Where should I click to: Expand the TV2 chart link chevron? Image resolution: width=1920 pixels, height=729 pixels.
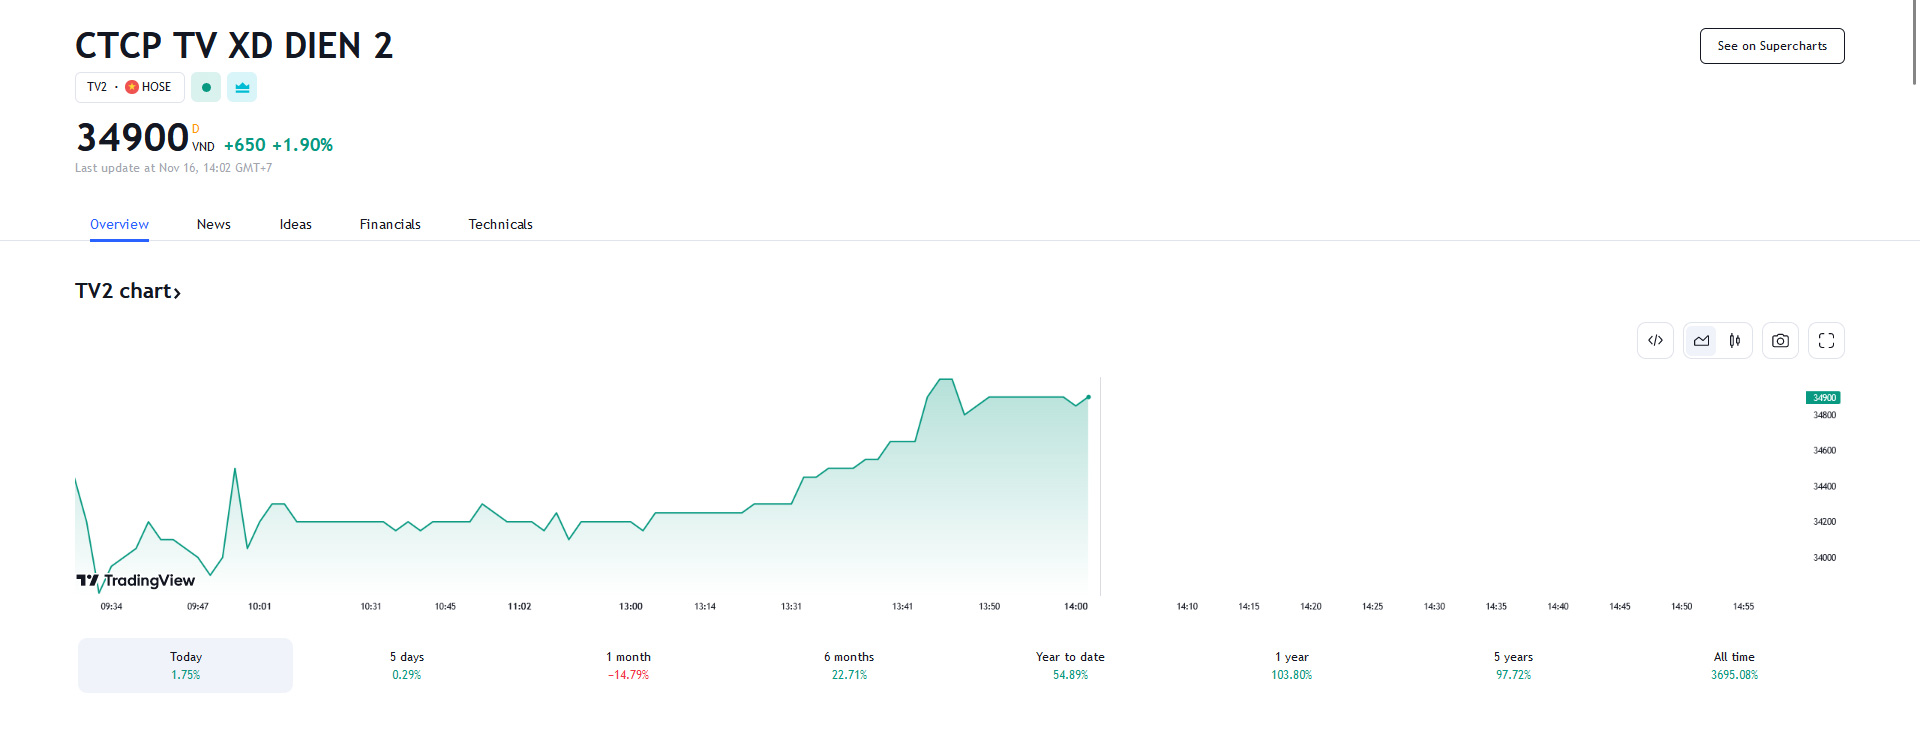pos(178,291)
